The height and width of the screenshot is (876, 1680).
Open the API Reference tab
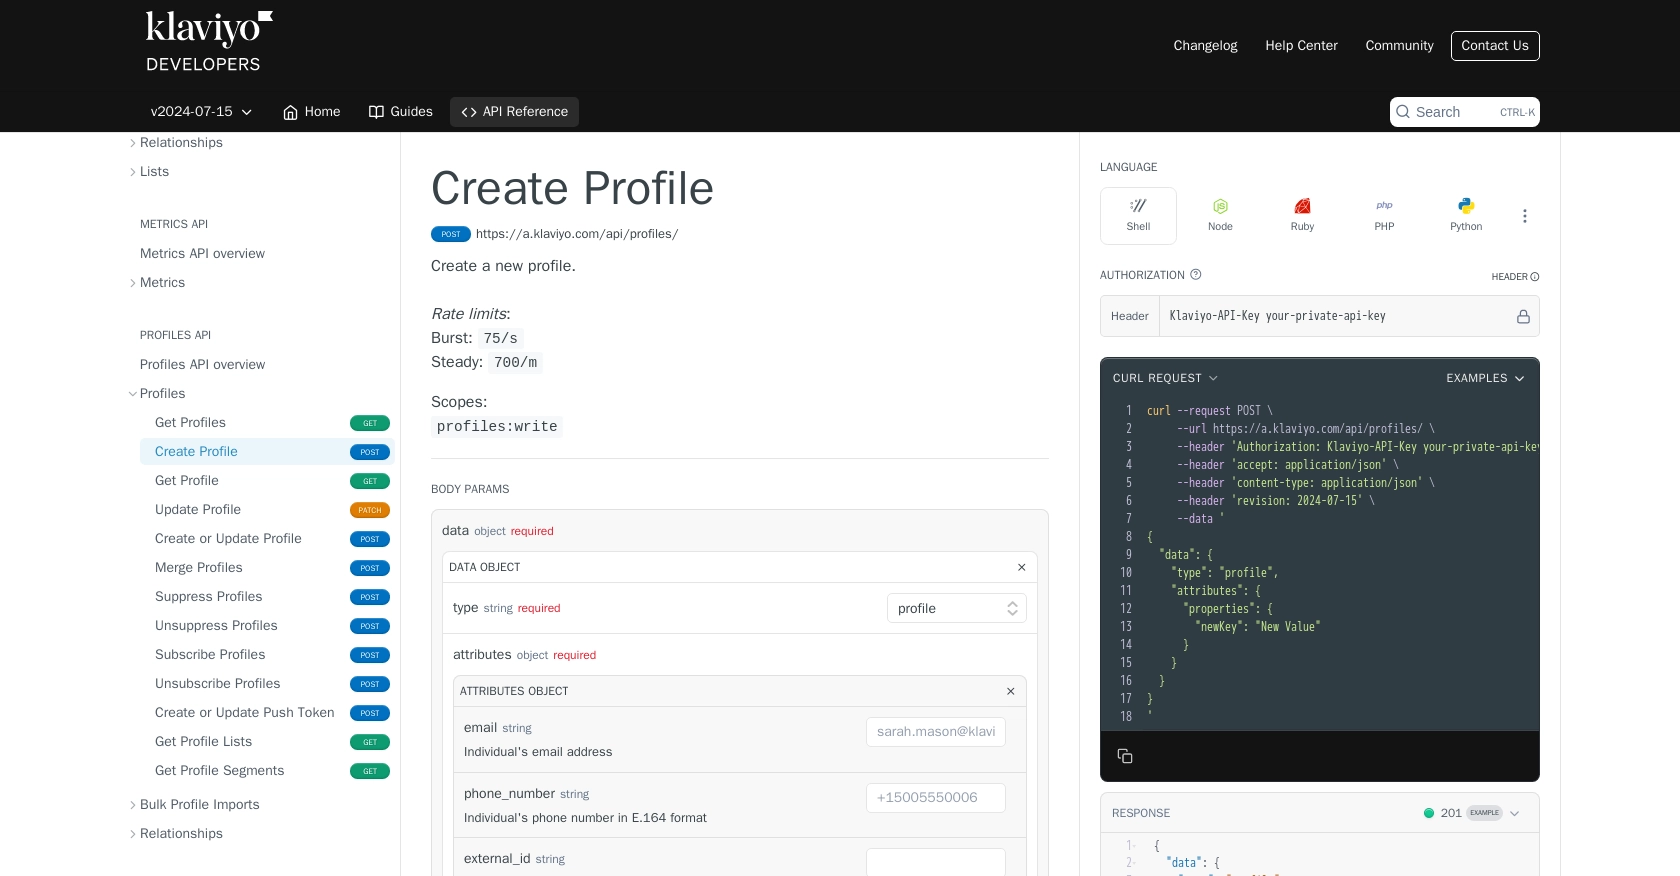coord(514,112)
